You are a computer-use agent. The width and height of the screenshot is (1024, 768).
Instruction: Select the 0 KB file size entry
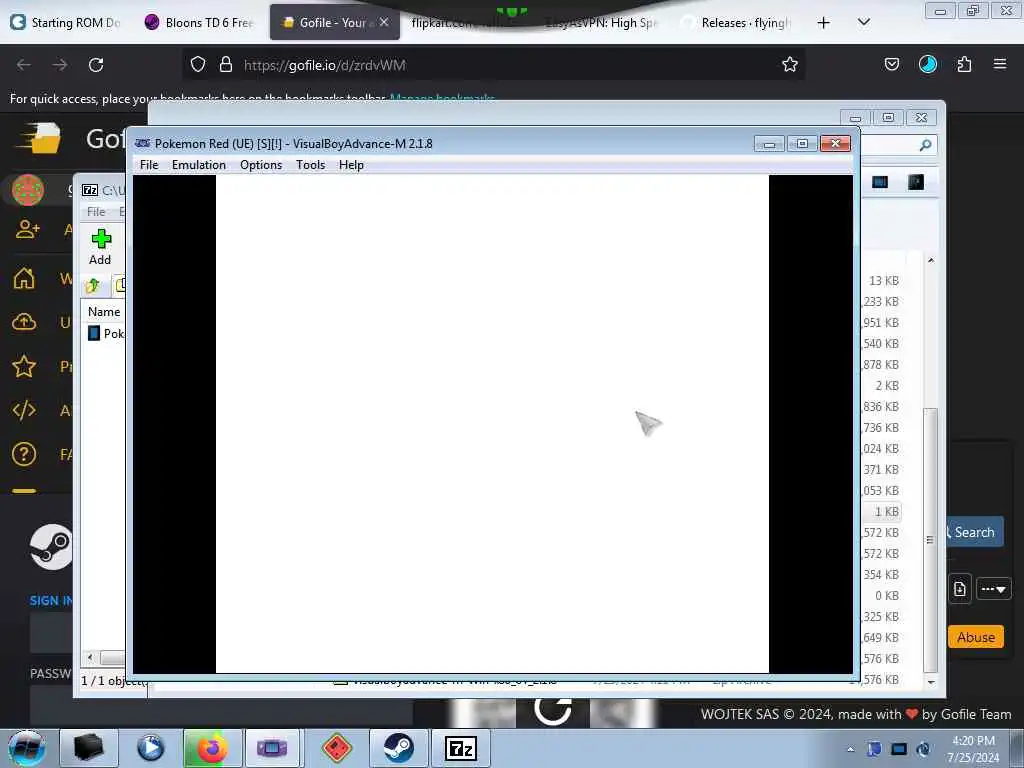click(x=887, y=596)
